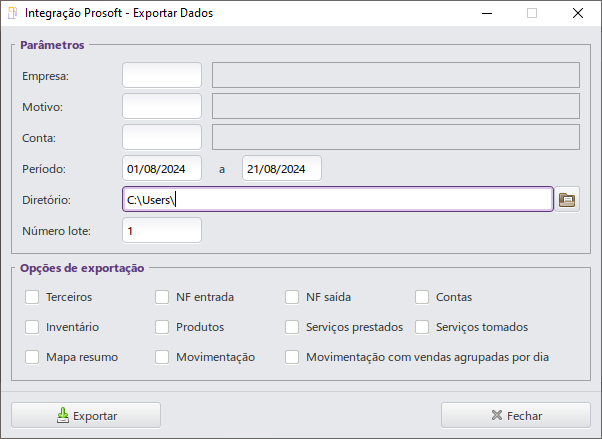Screen dimensions: 602x439
Task: Check Serviços prestados
Action: pos(292,327)
